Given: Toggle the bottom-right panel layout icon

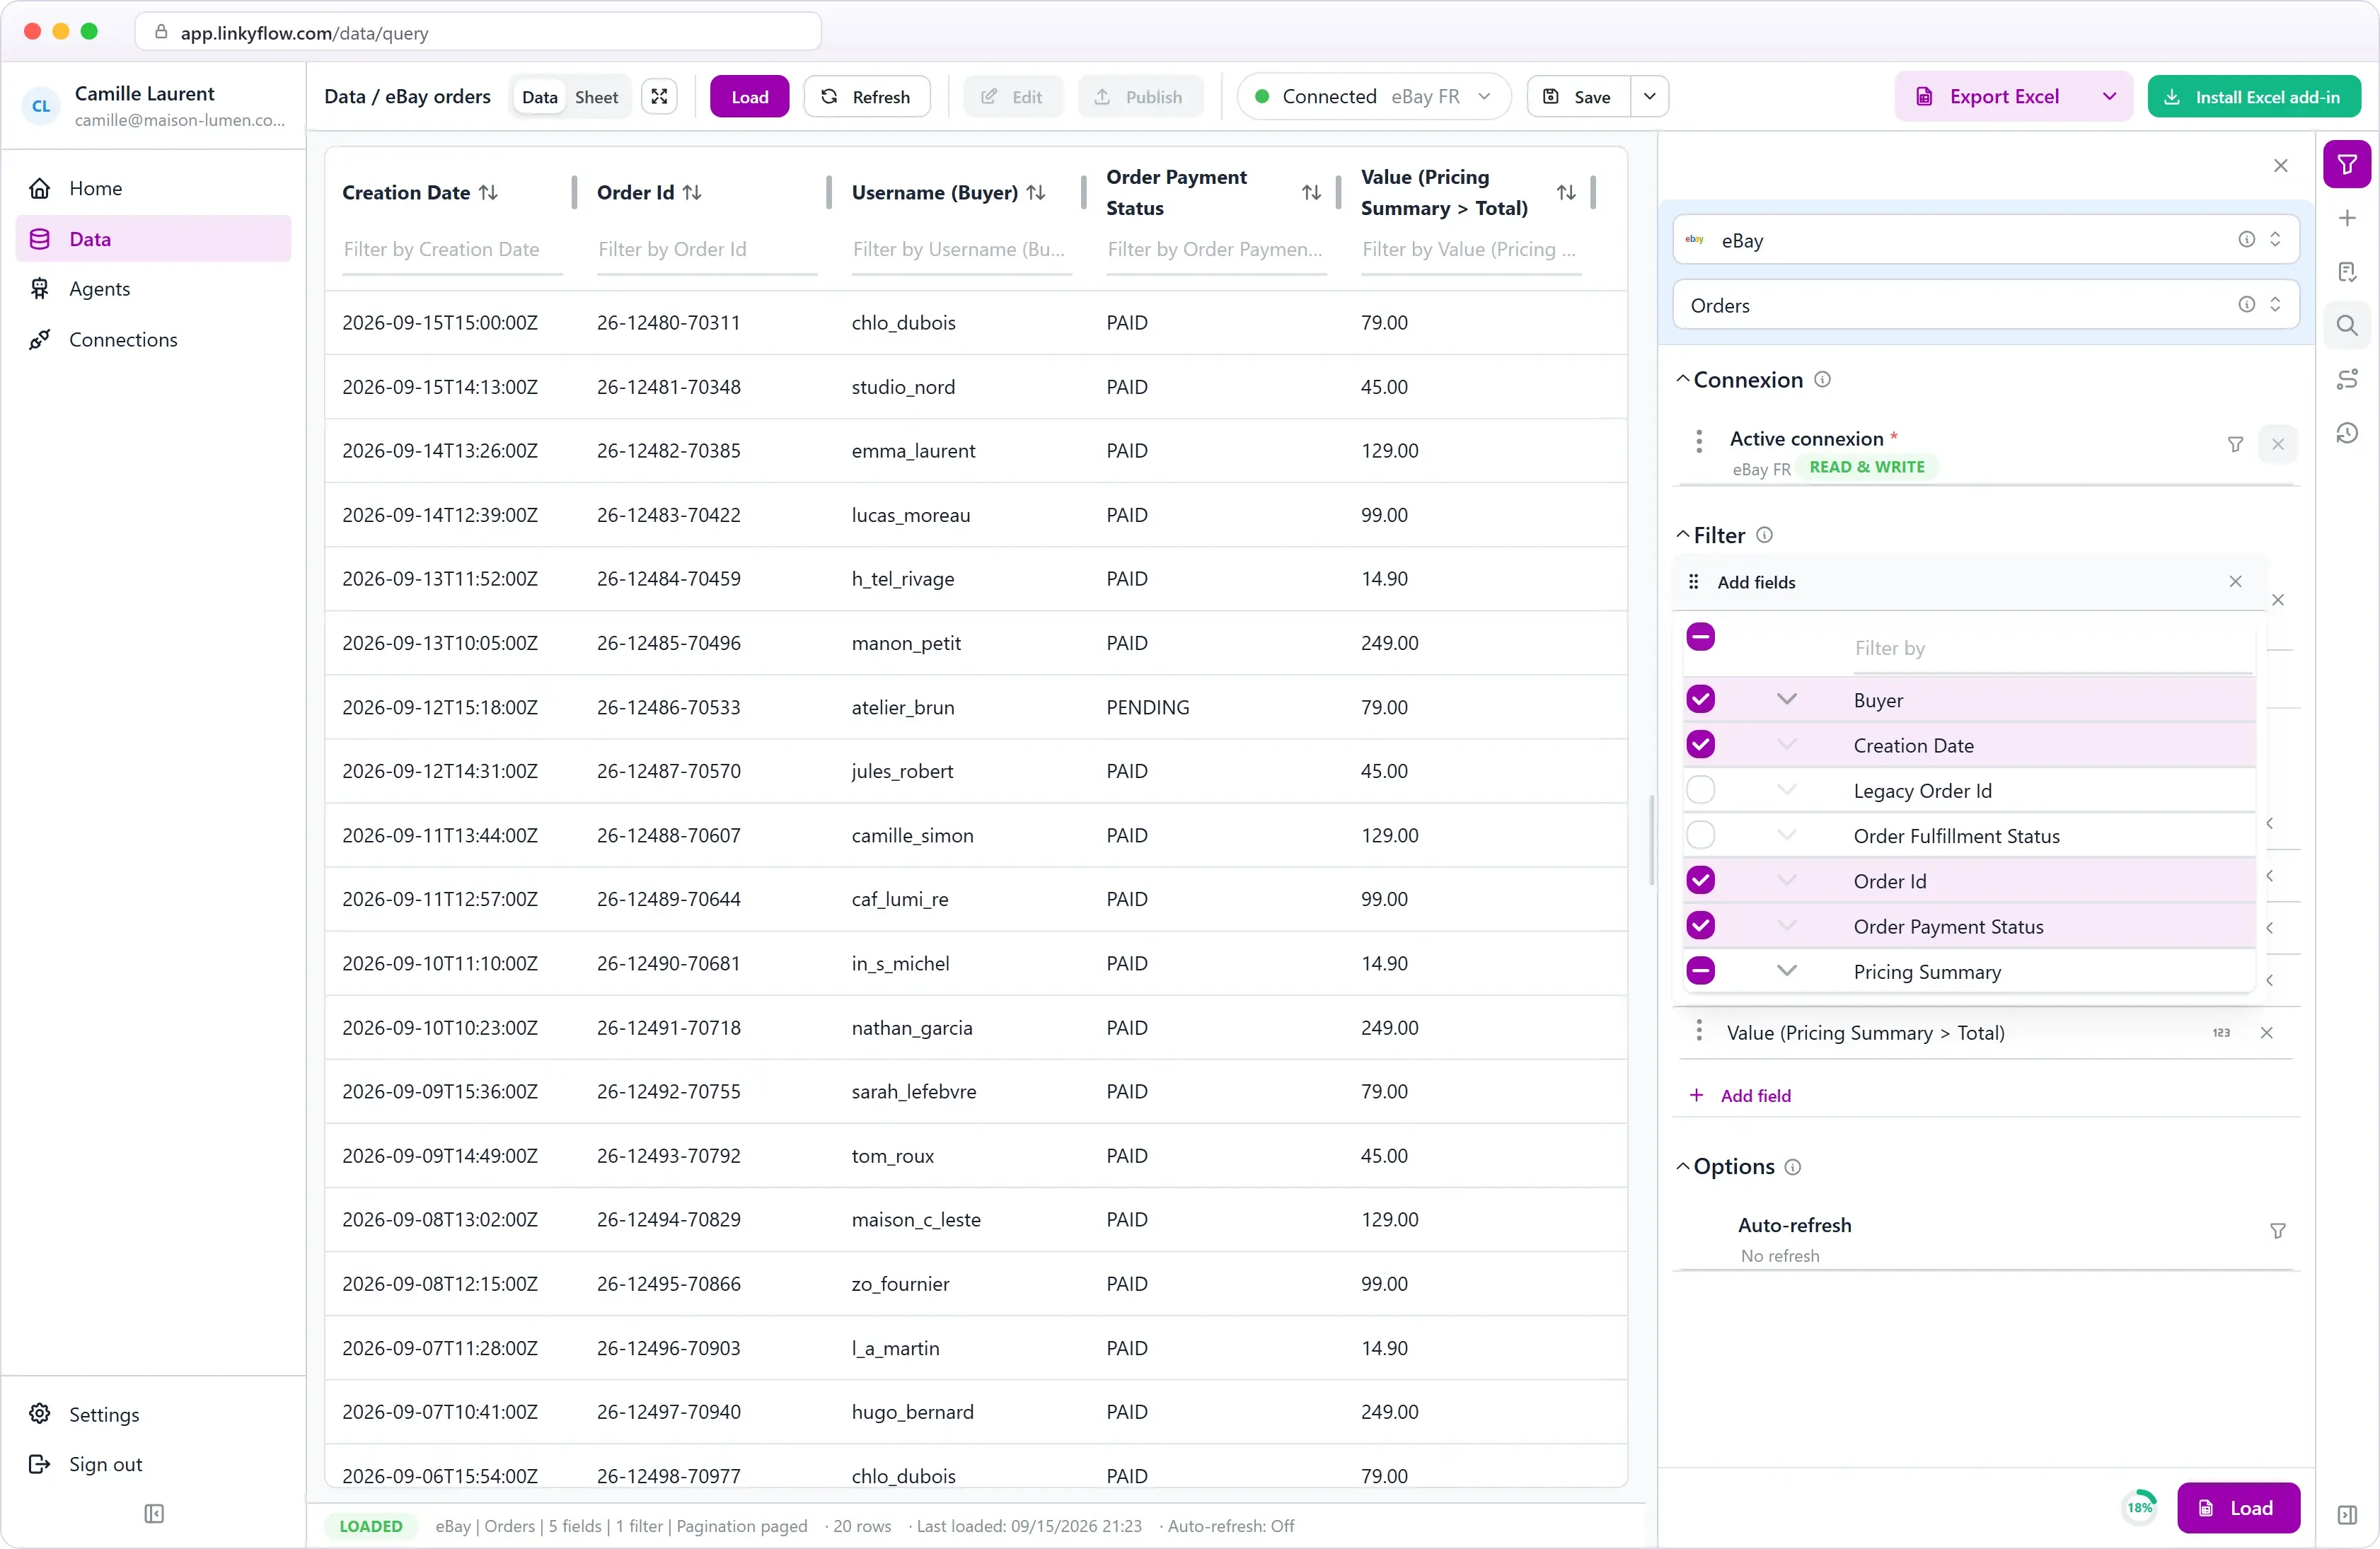Looking at the screenshot, I should [2347, 1515].
